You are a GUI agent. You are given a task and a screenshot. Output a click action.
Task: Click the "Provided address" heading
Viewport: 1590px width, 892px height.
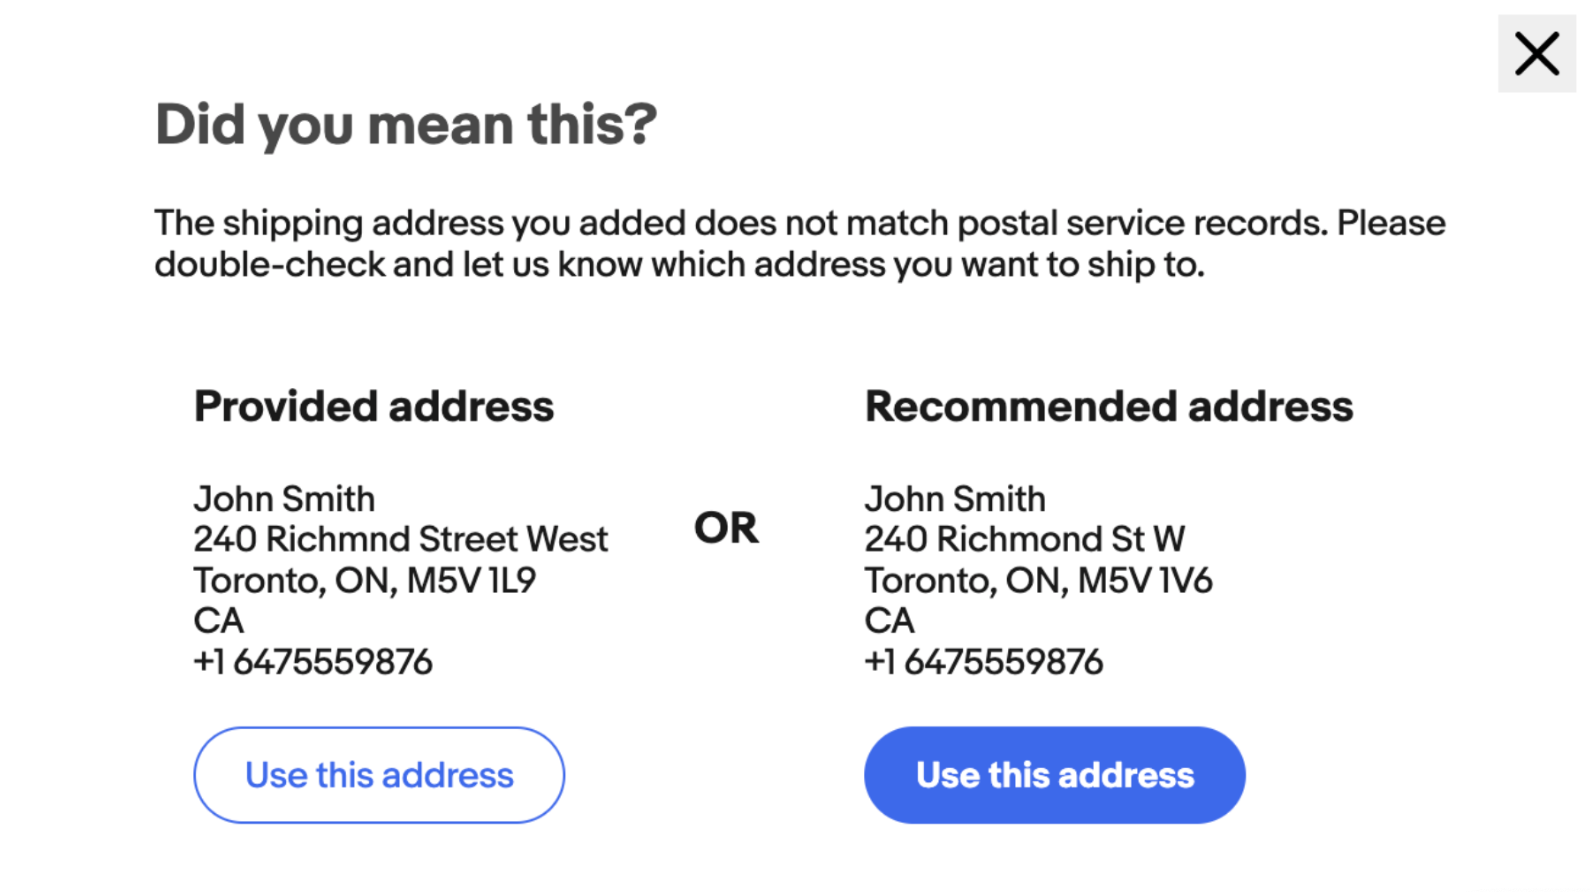pos(373,407)
